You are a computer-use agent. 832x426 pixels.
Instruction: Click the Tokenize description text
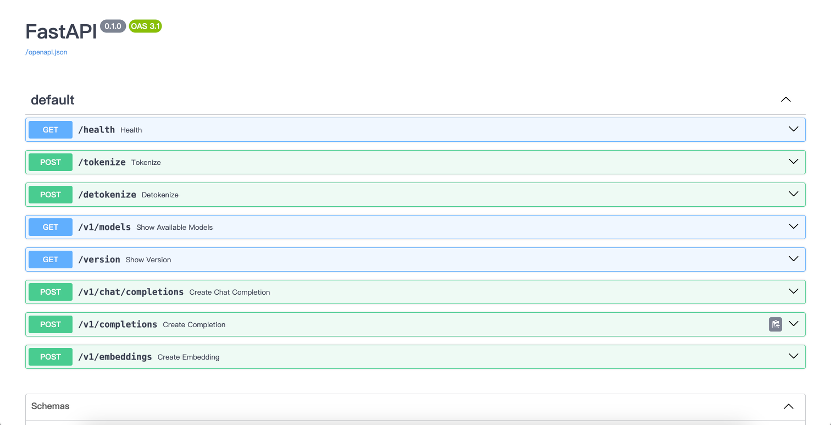[x=146, y=163]
